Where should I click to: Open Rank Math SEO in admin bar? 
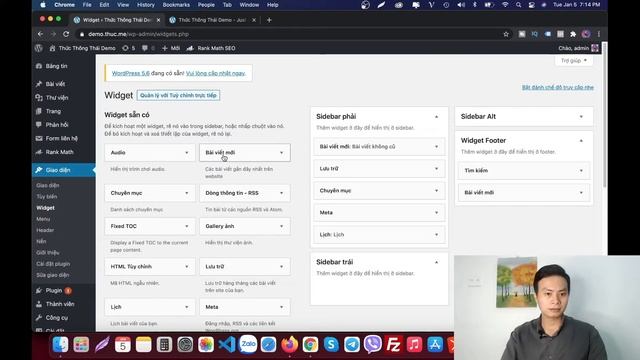(x=211, y=48)
